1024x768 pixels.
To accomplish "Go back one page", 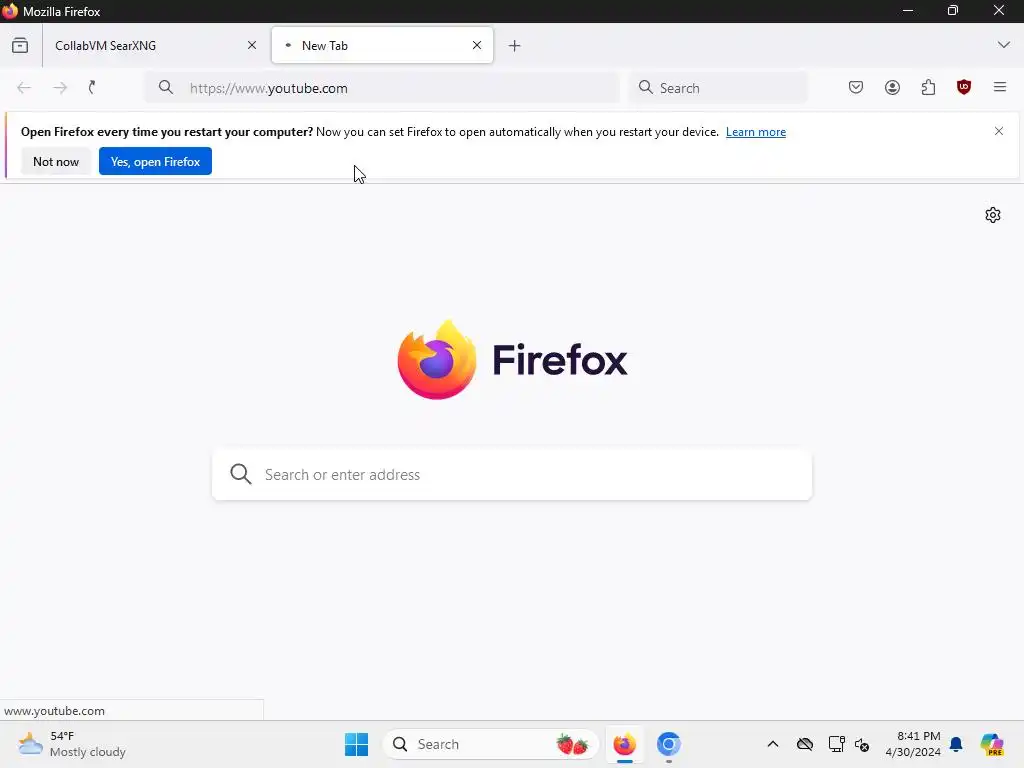I will coord(24,88).
